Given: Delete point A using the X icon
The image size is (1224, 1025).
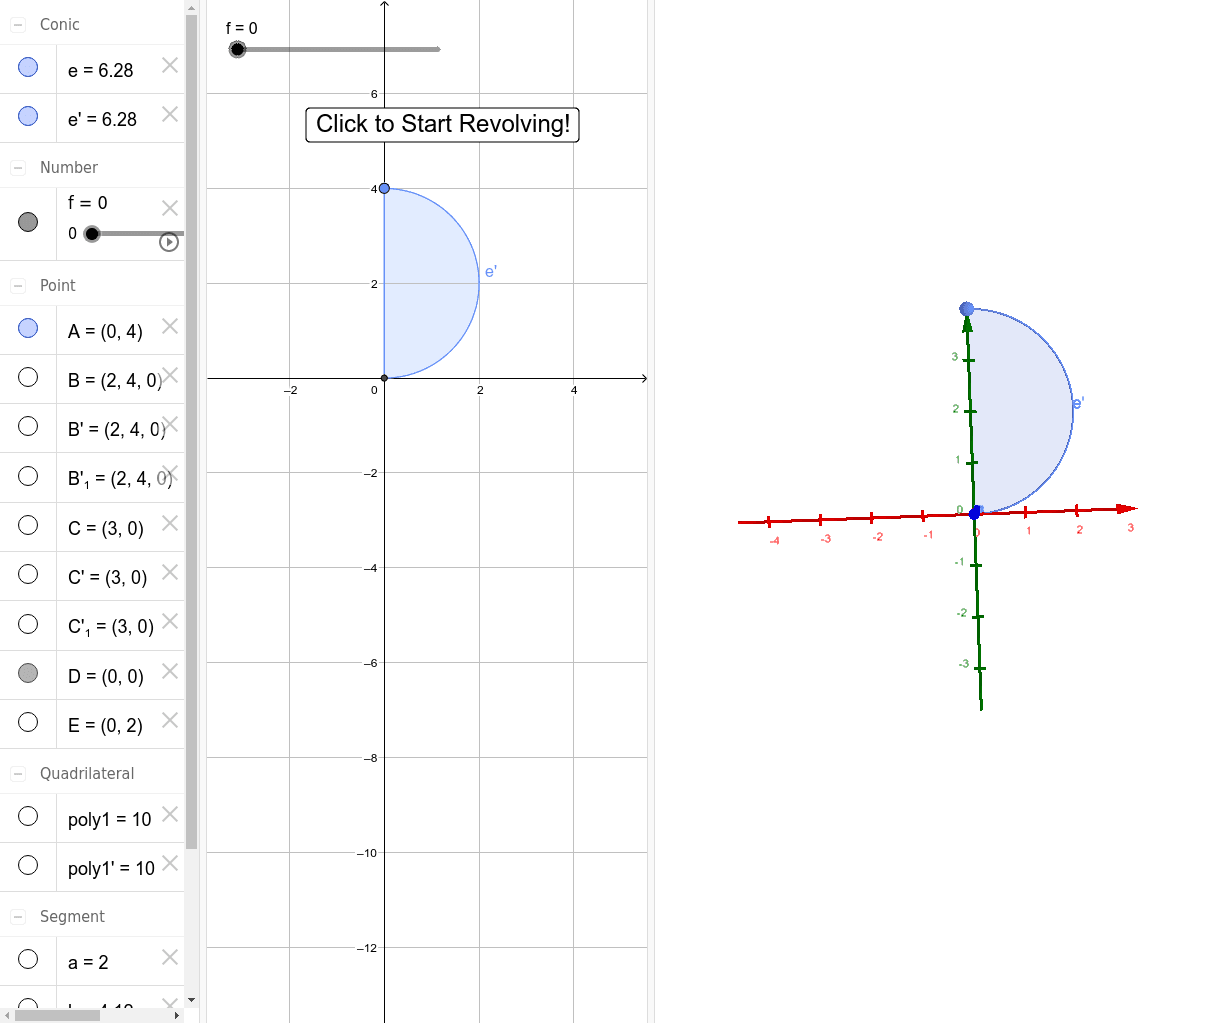Looking at the screenshot, I should (169, 325).
